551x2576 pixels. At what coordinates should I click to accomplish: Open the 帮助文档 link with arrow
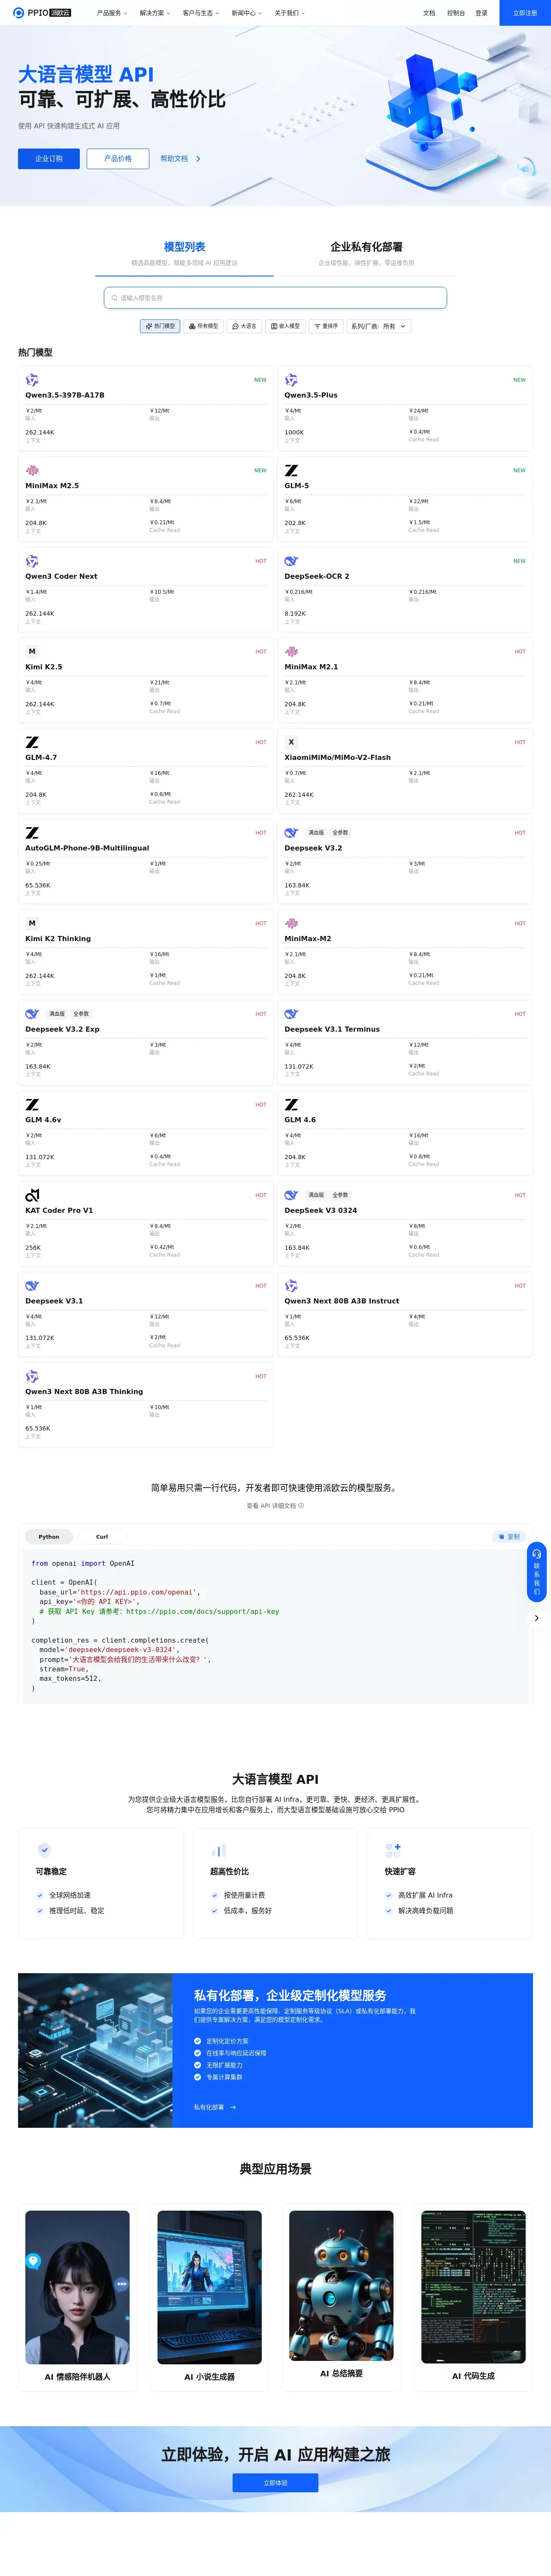(x=181, y=158)
